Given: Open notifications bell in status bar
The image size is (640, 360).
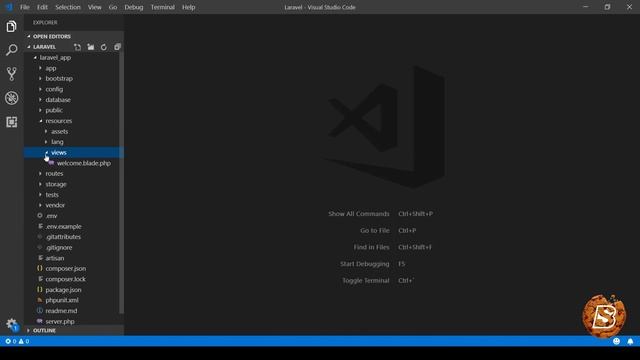Looking at the screenshot, I should (x=630, y=341).
